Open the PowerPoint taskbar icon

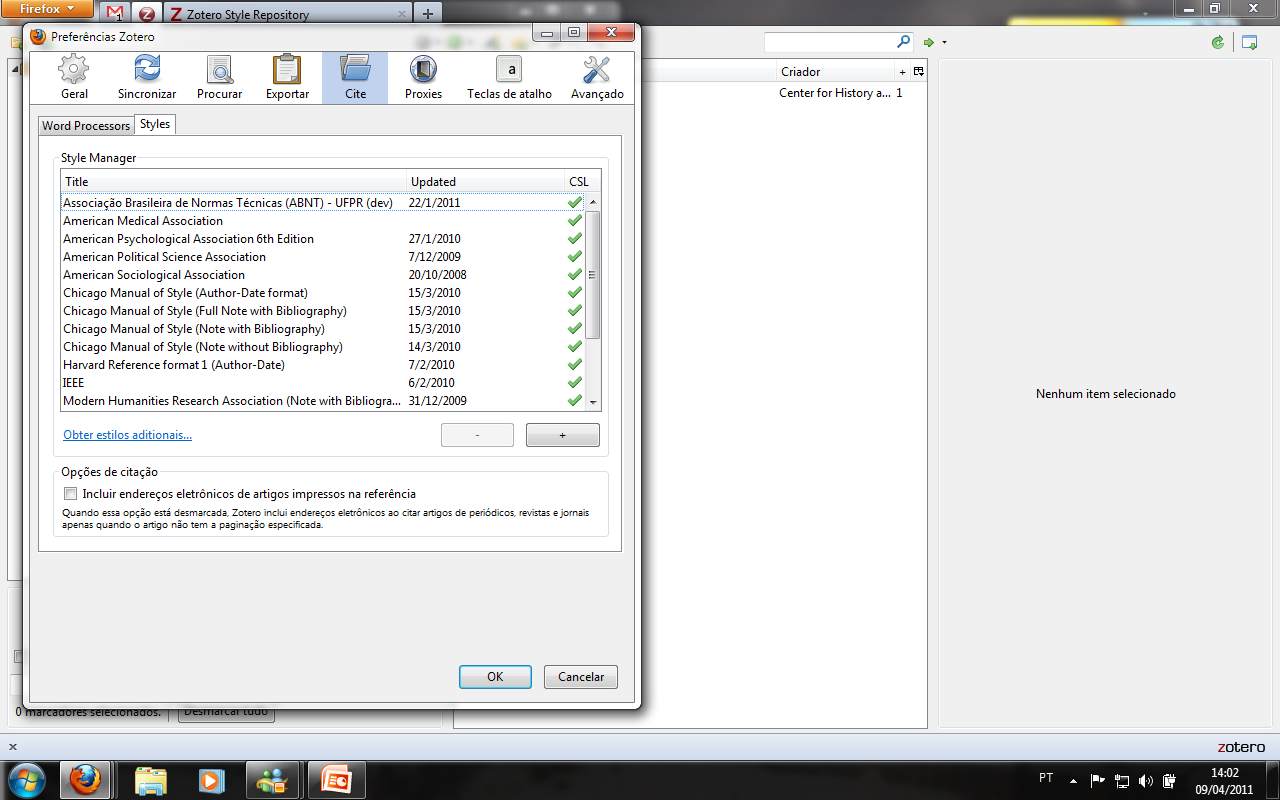click(x=335, y=780)
